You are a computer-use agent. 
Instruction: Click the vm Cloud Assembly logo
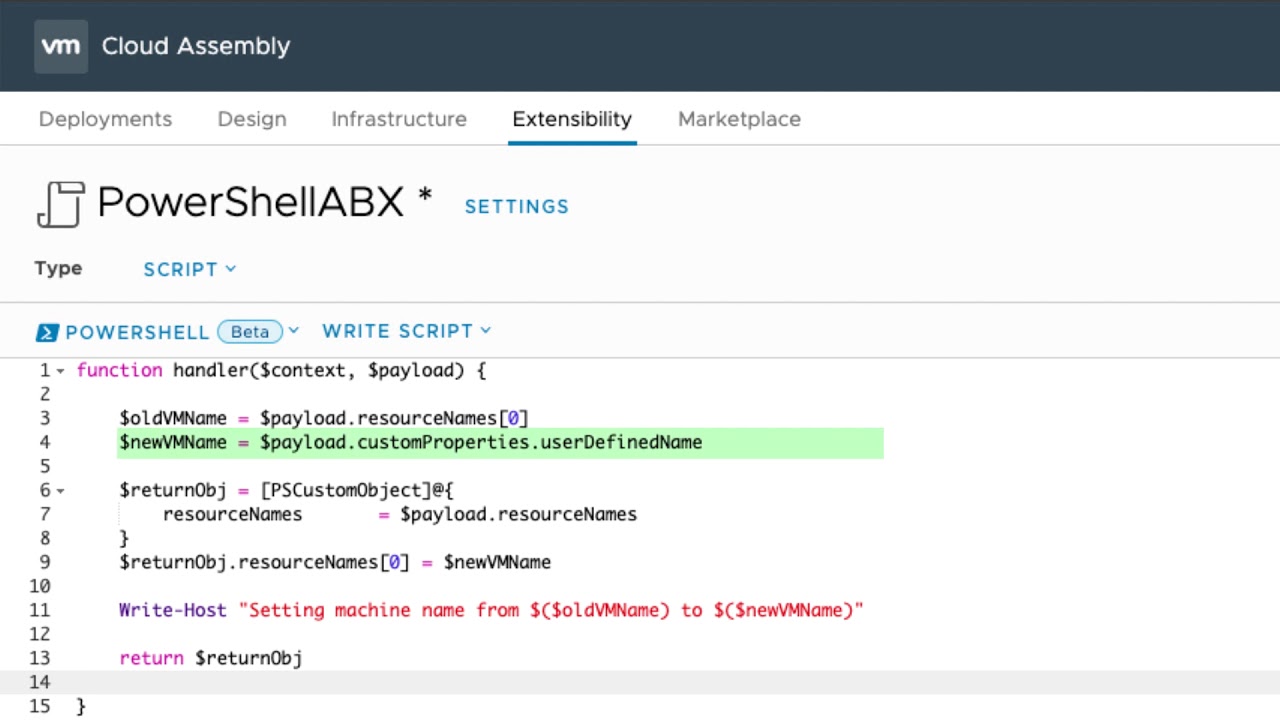click(60, 45)
